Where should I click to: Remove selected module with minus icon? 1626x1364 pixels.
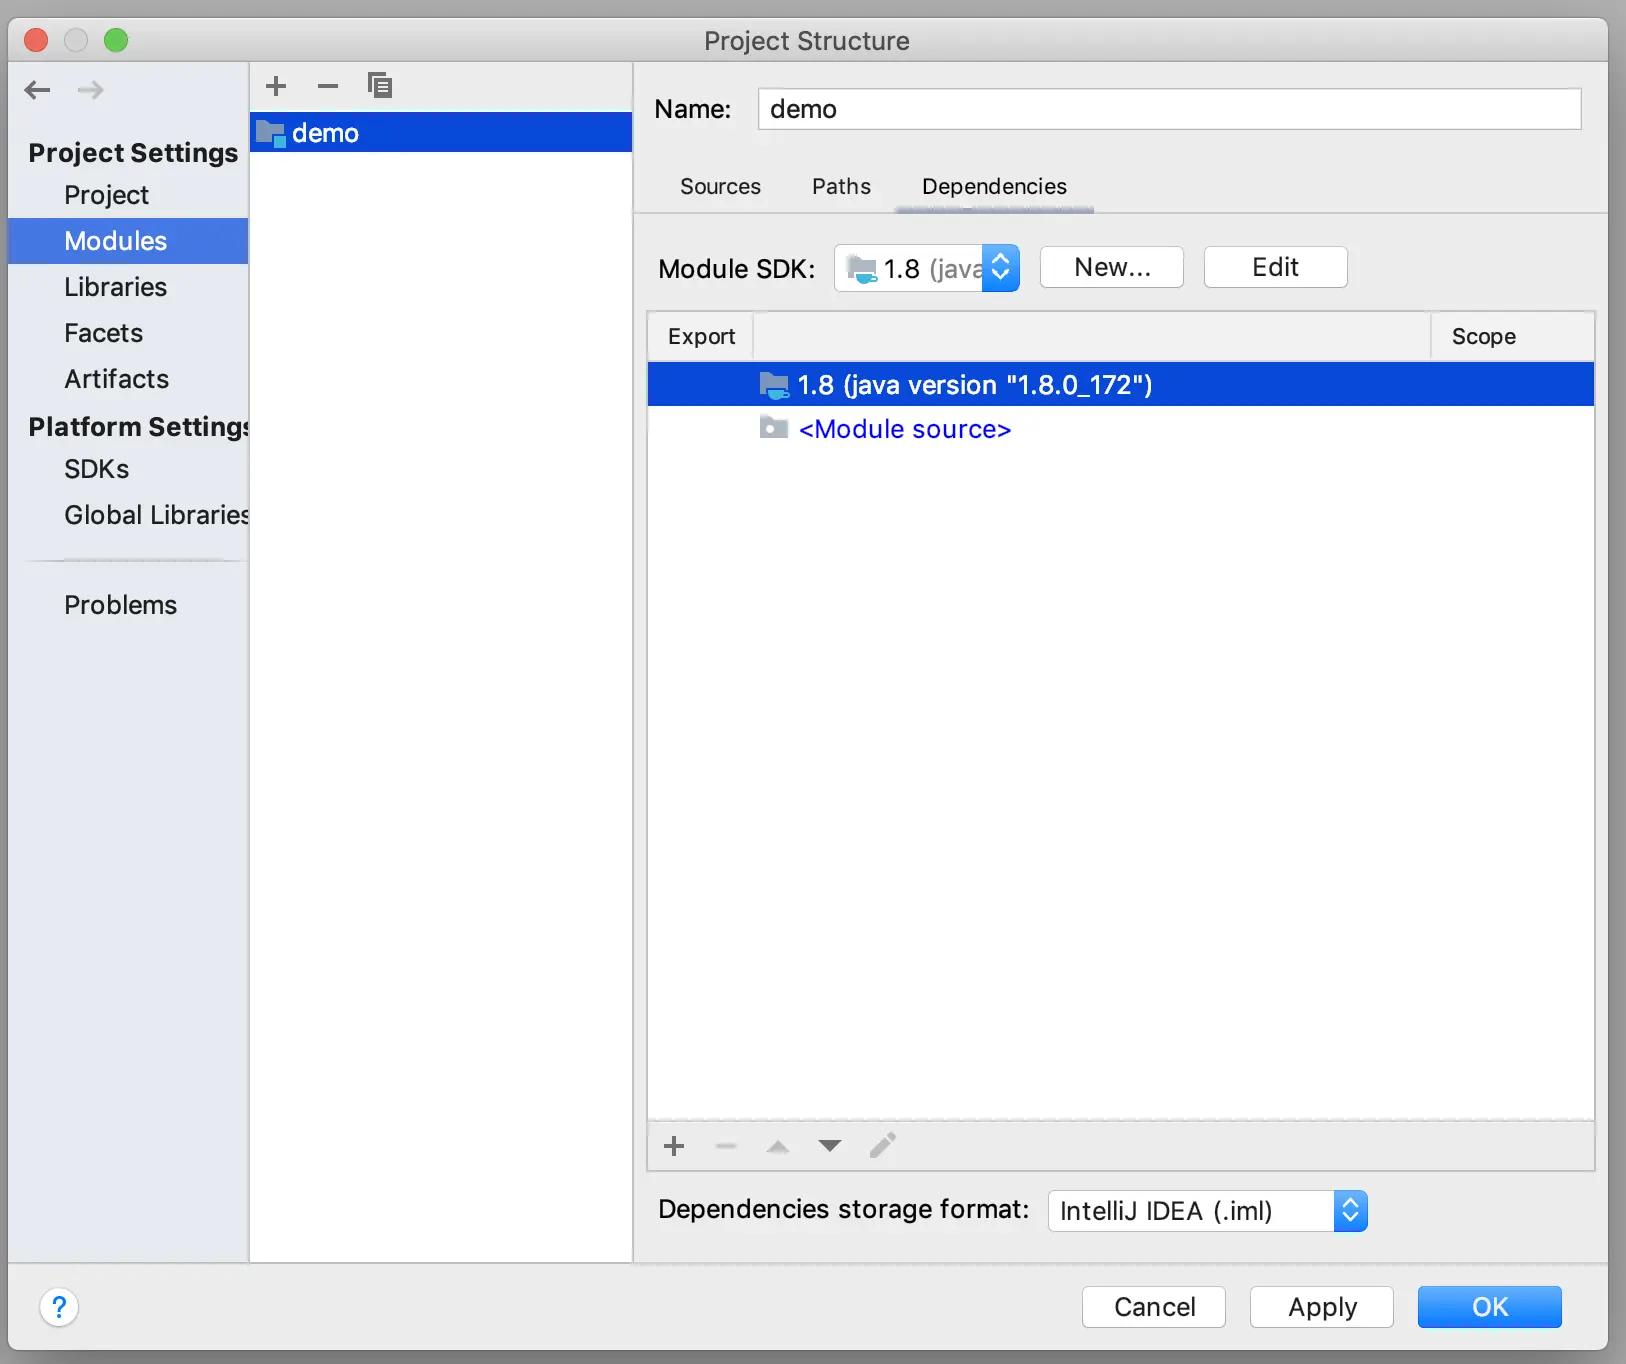[328, 86]
